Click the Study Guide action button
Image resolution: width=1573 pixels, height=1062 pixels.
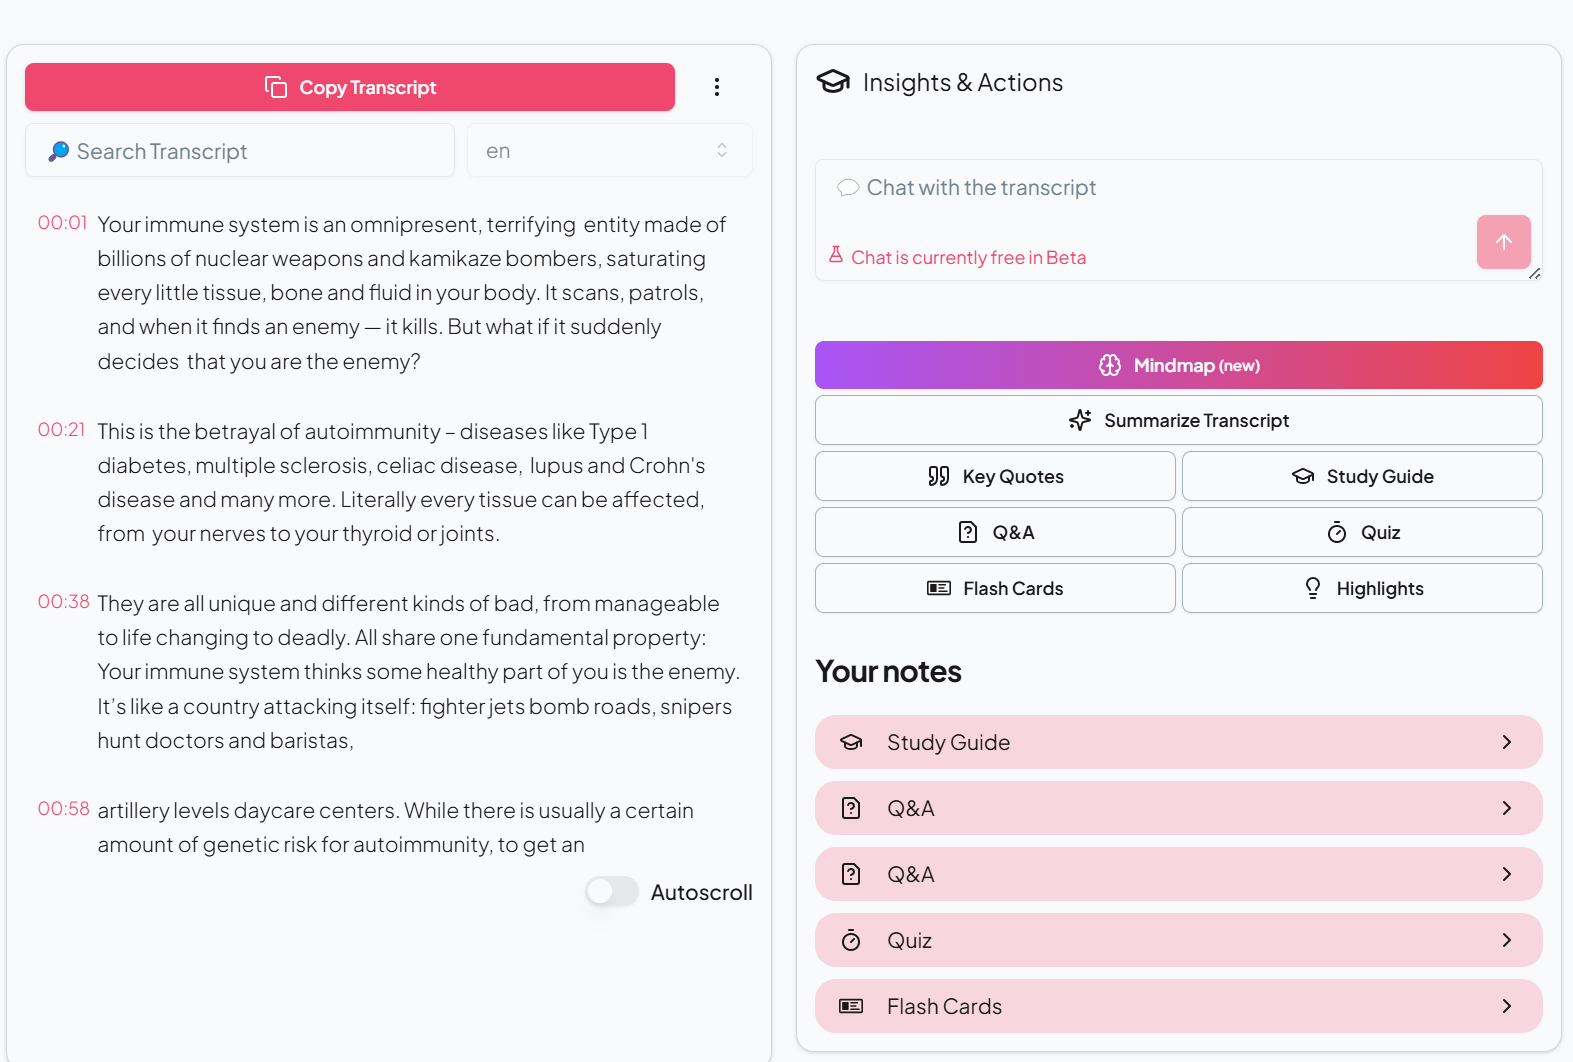(1361, 476)
